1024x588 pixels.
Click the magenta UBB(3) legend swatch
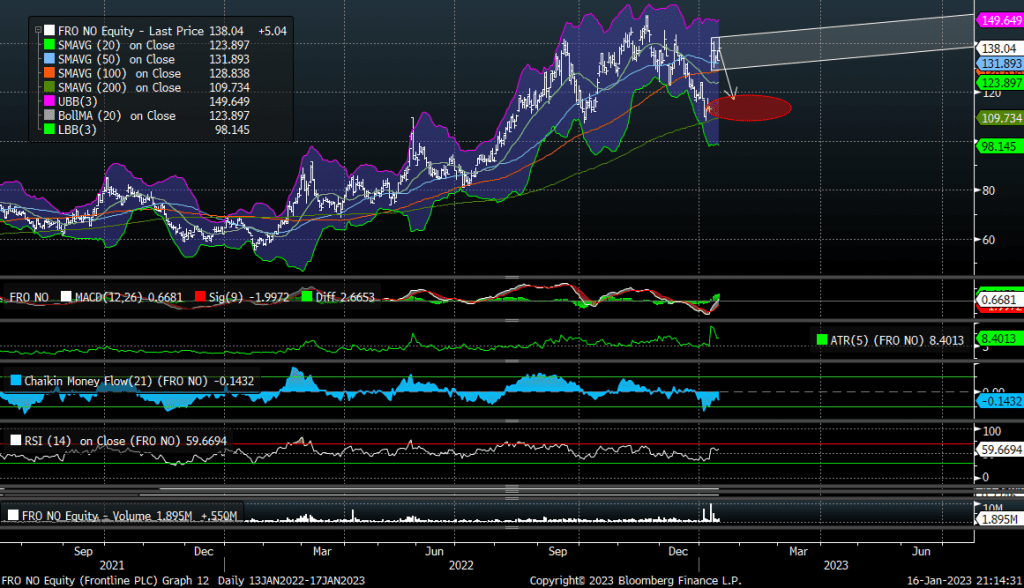point(49,101)
